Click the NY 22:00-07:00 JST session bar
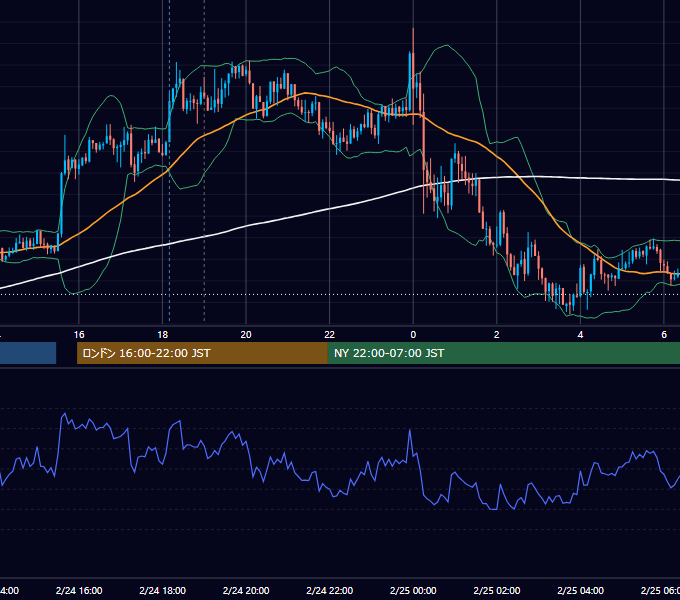 [503, 353]
